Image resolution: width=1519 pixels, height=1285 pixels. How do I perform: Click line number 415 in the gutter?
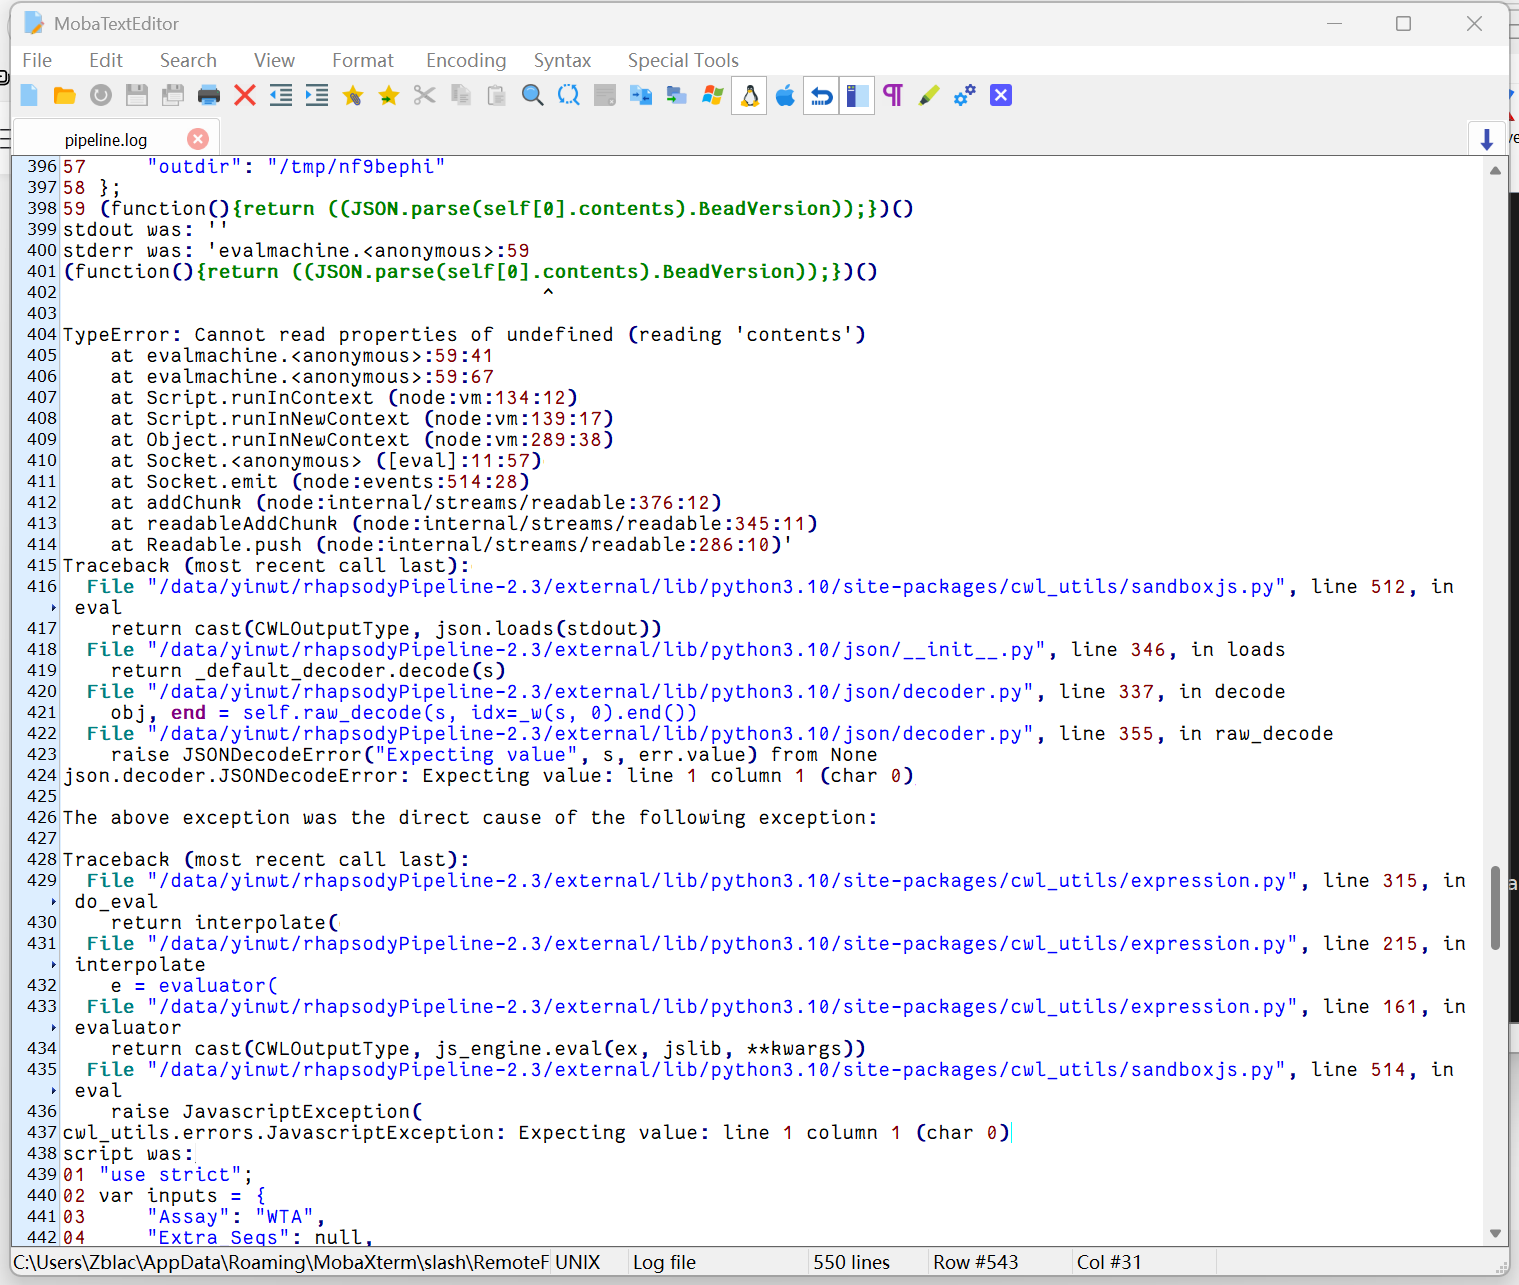tap(42, 565)
